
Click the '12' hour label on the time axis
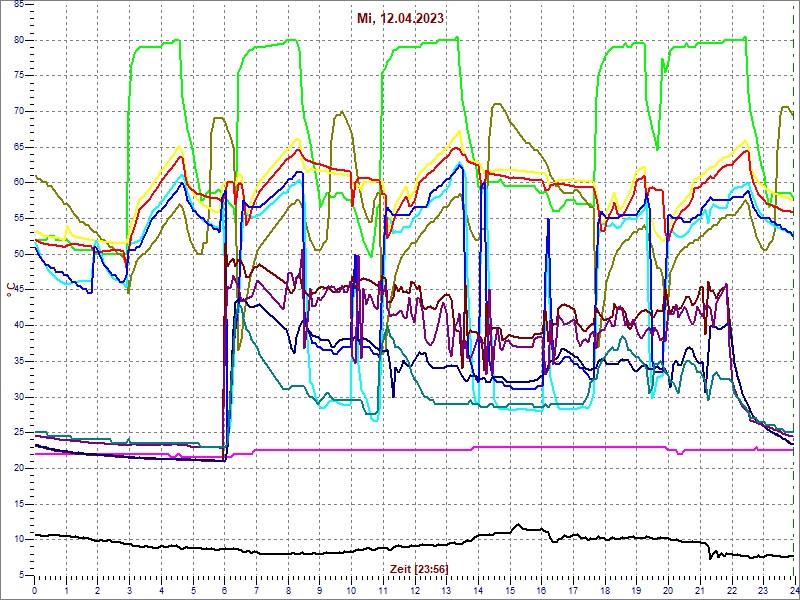click(x=414, y=589)
